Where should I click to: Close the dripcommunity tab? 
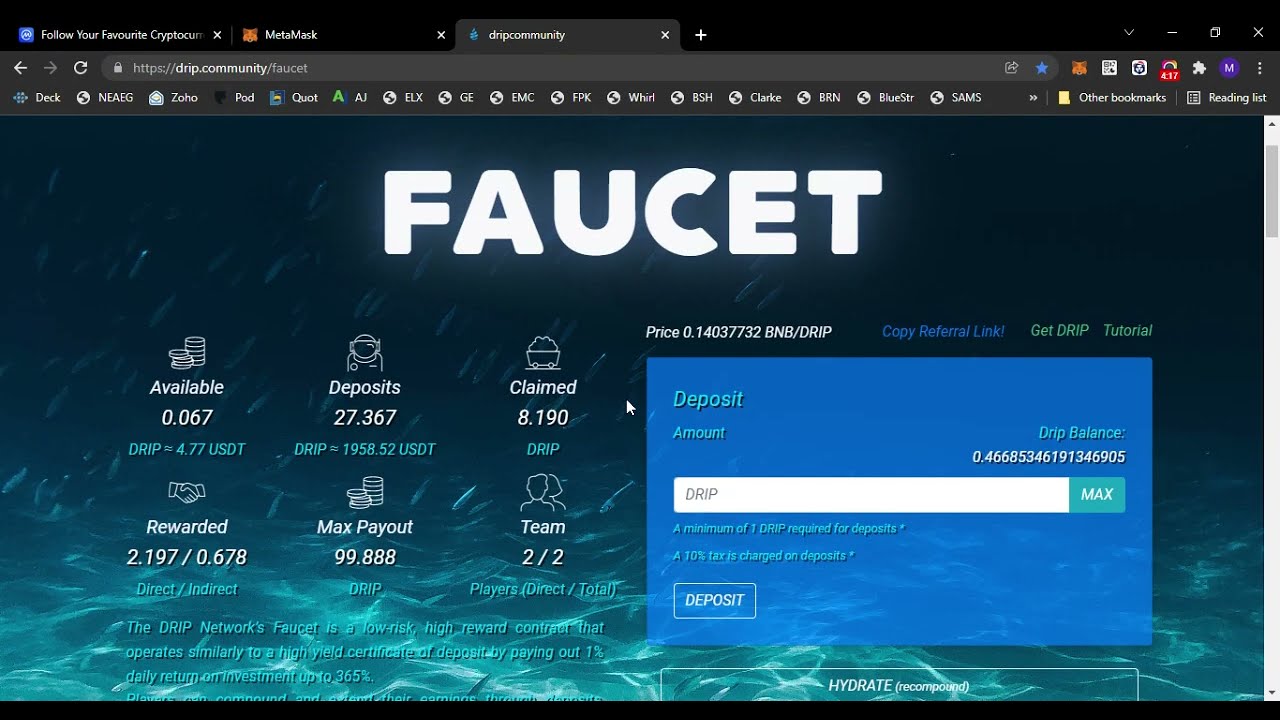665,35
